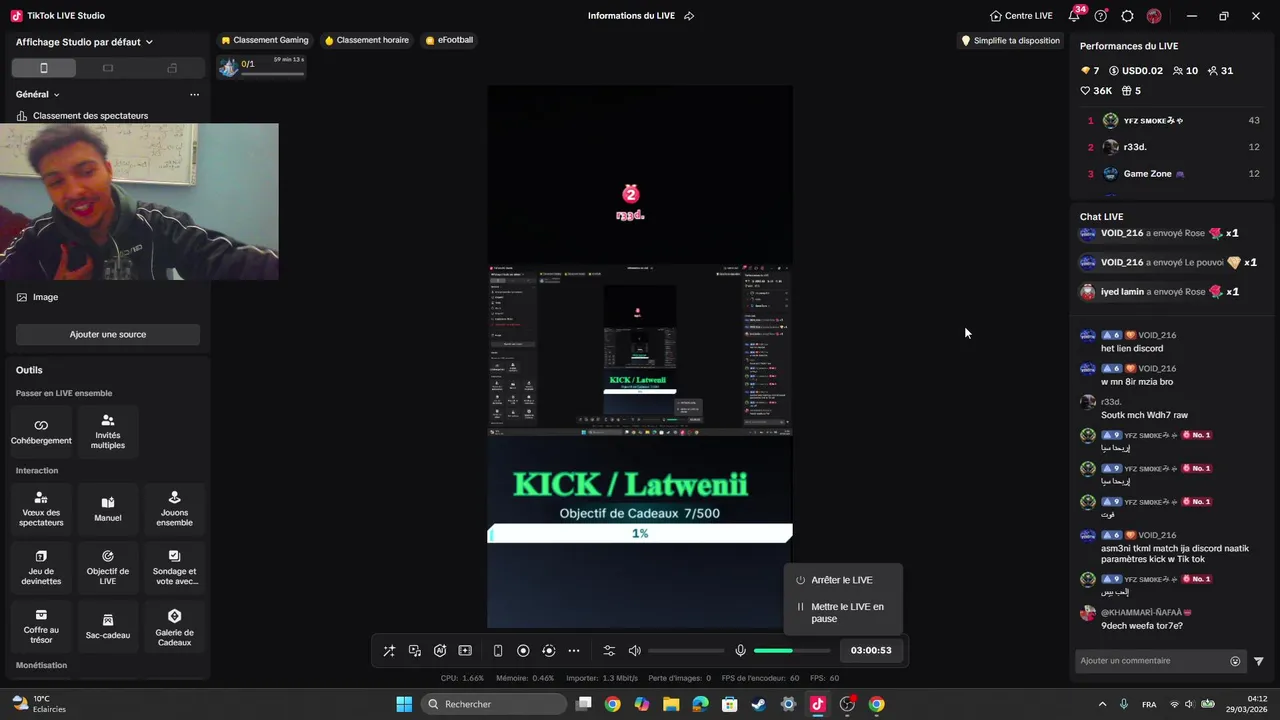1280x720 pixels.
Task: Open Vœux des spectateurs tool
Action: pos(41,509)
